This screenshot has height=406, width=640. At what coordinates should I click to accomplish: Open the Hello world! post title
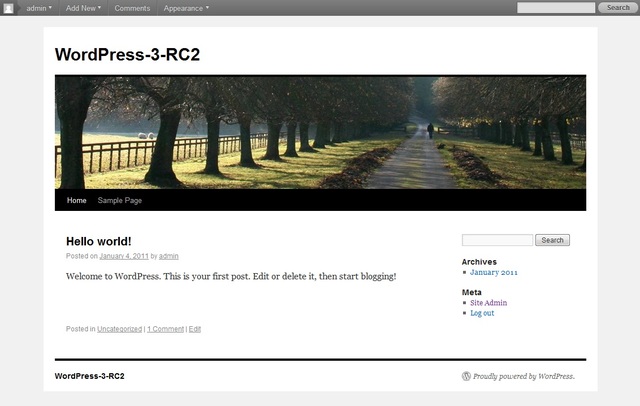(x=99, y=242)
